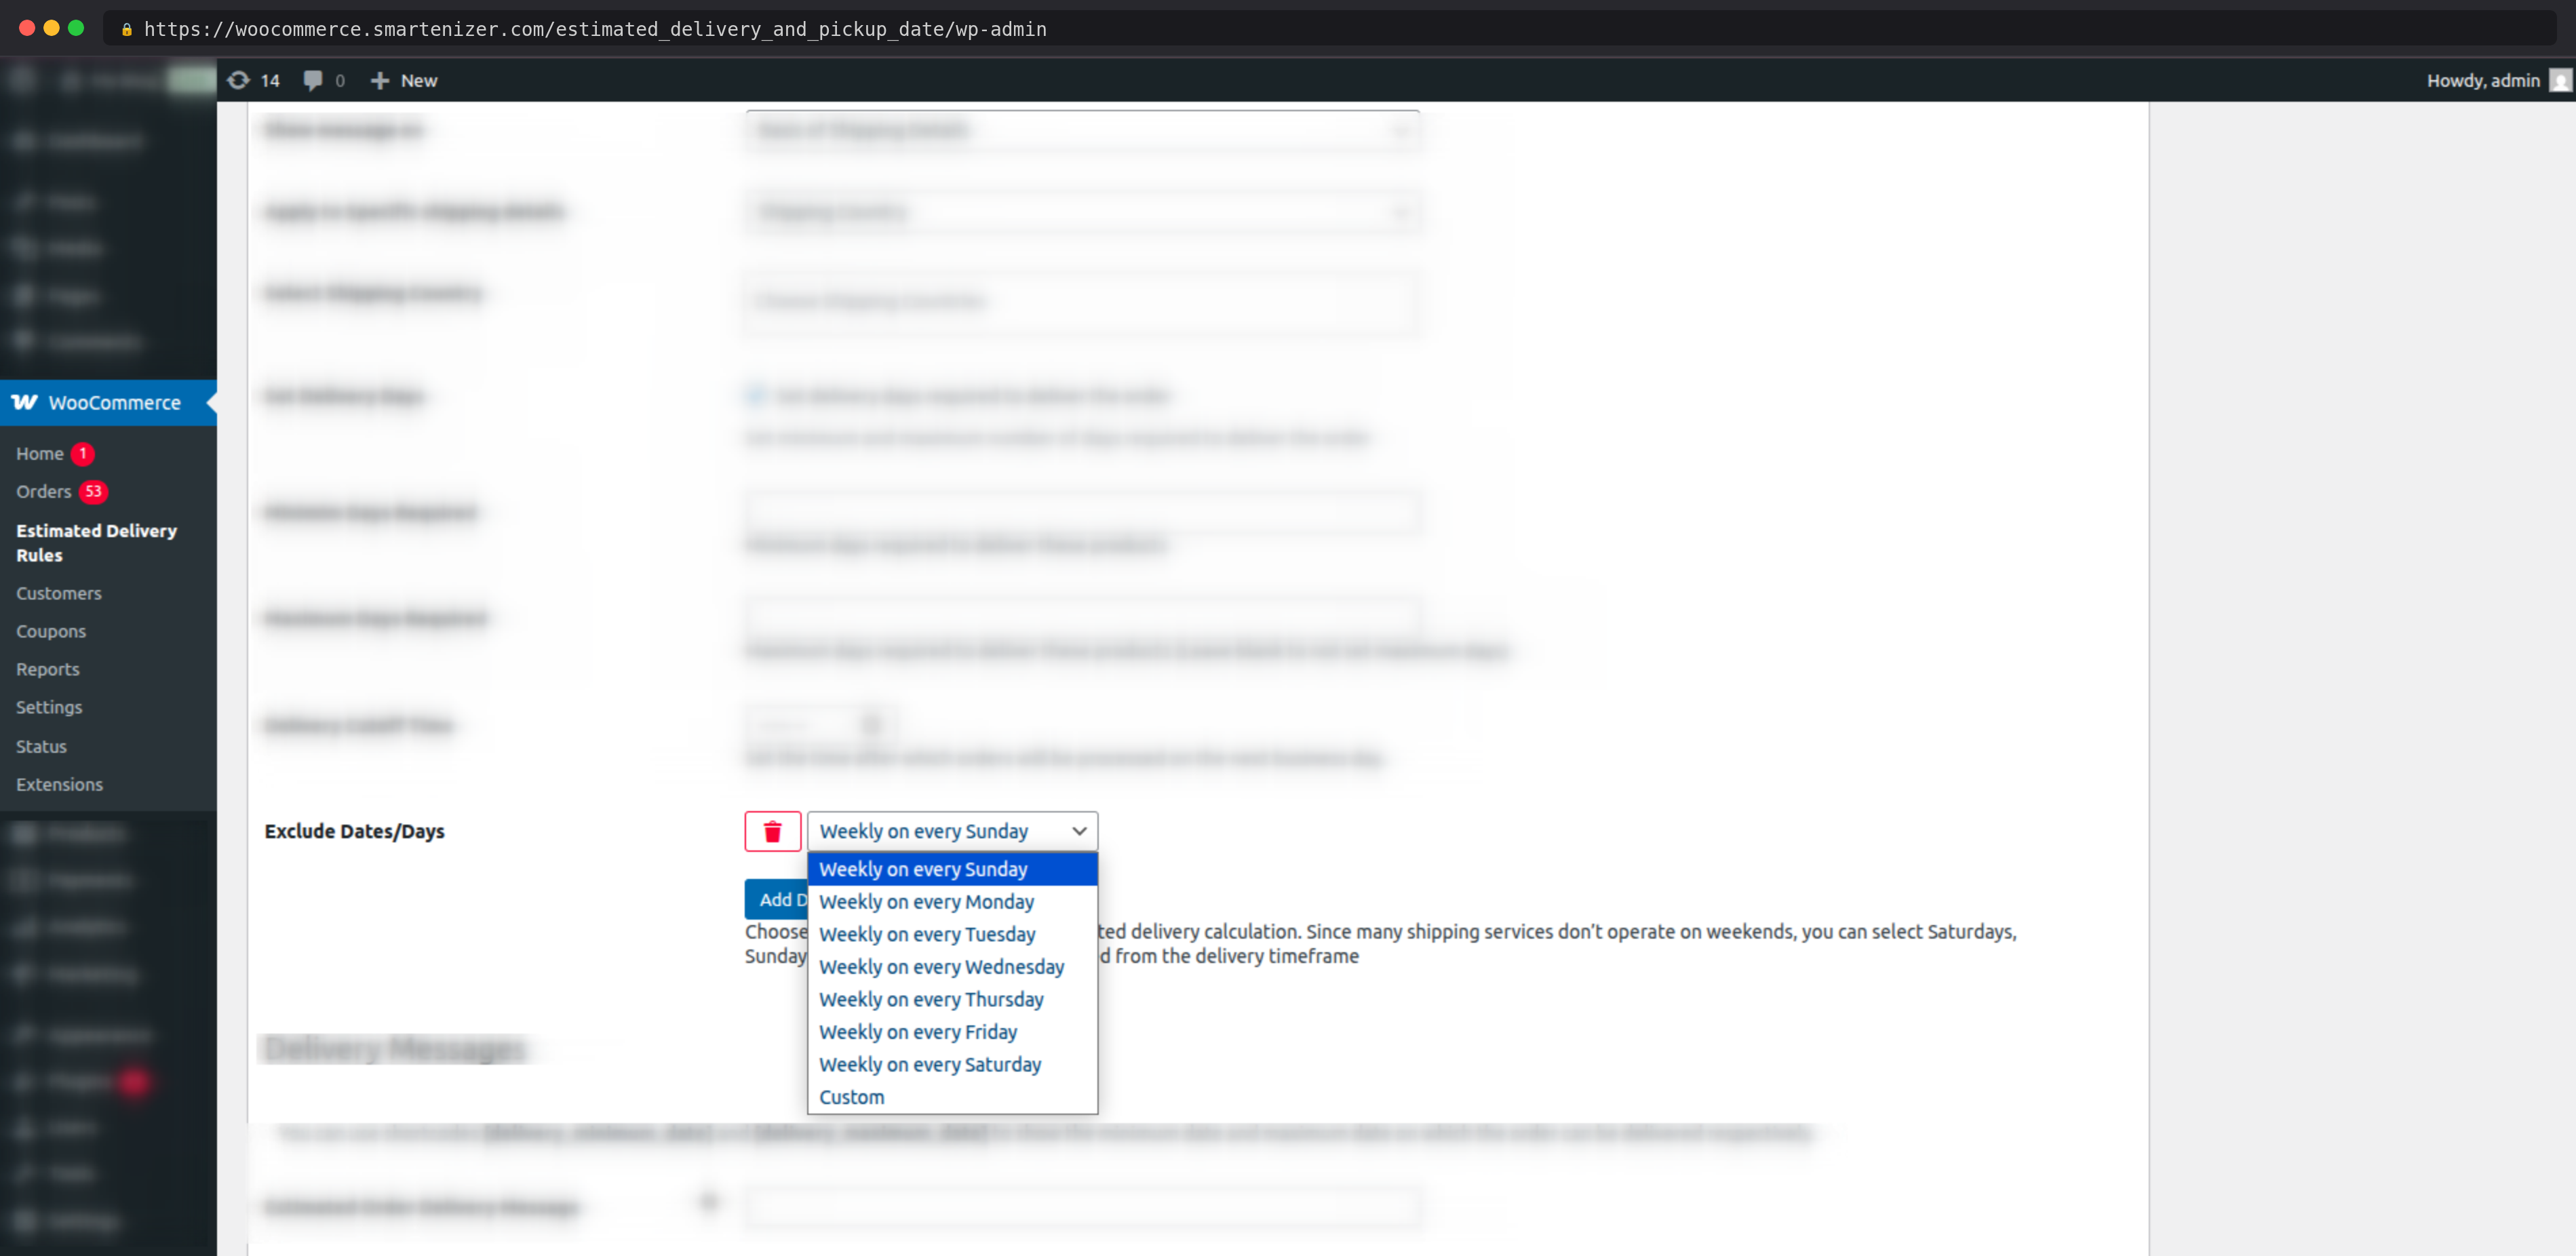Click the red trash delete icon

click(x=772, y=831)
